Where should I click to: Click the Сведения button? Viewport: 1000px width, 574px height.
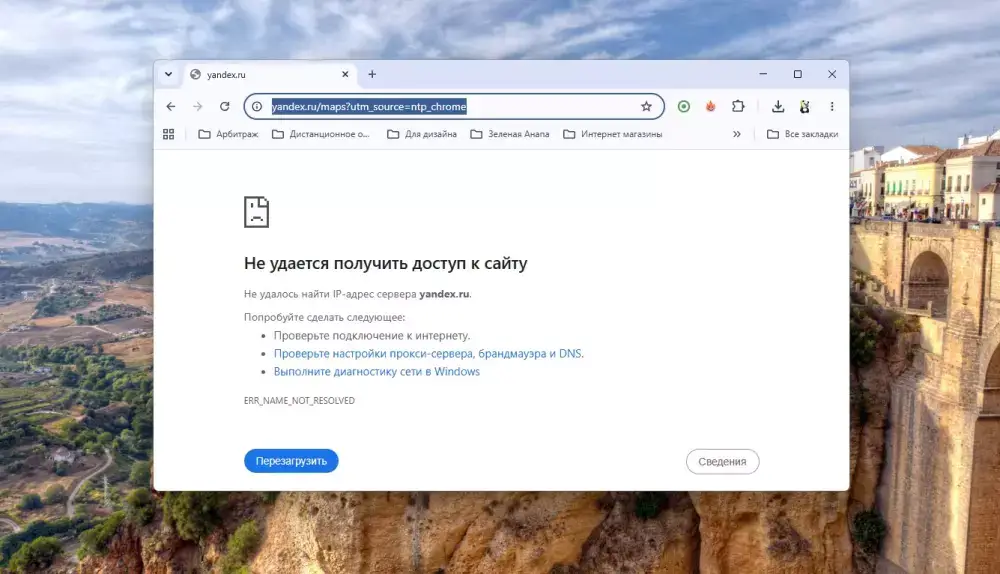tap(723, 461)
